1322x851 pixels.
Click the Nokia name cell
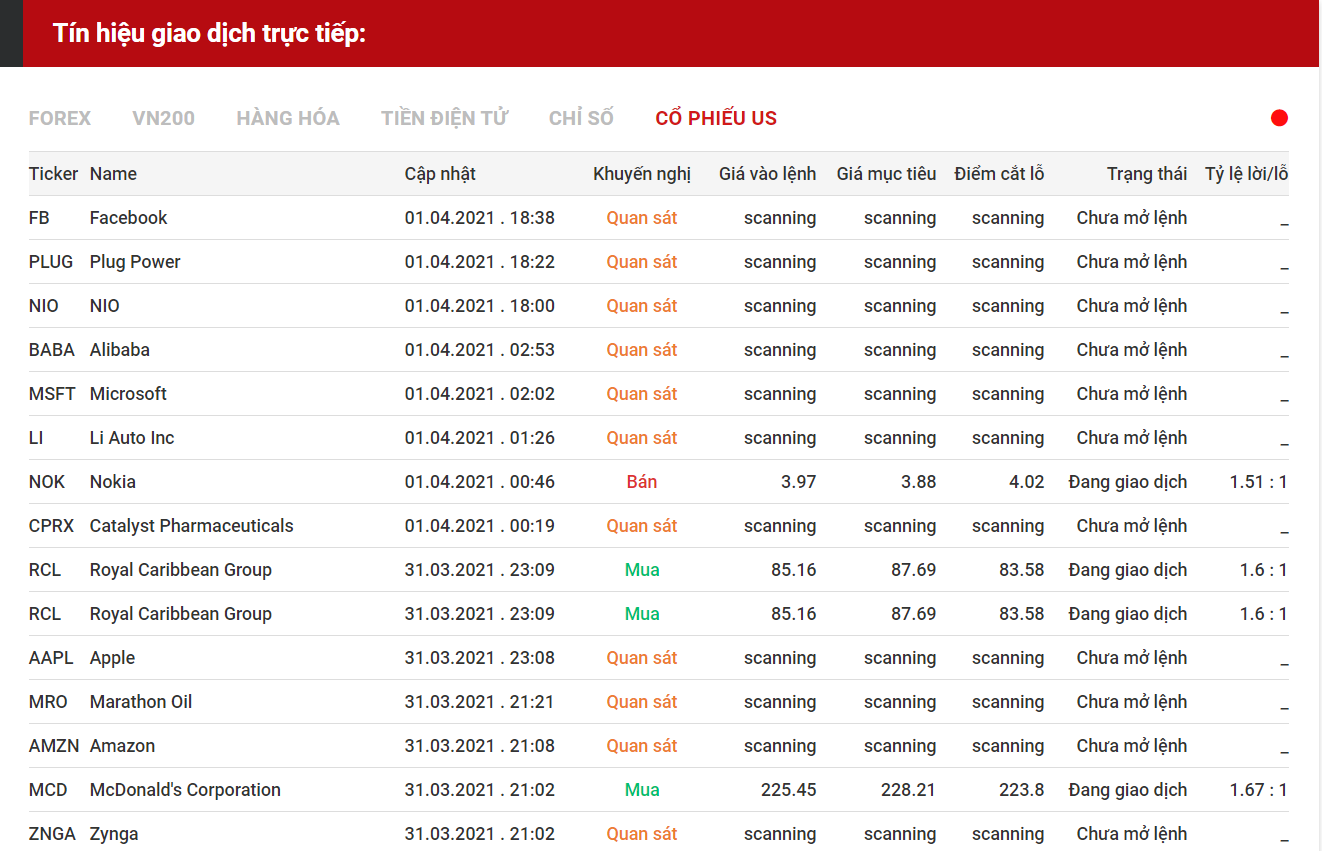click(113, 482)
